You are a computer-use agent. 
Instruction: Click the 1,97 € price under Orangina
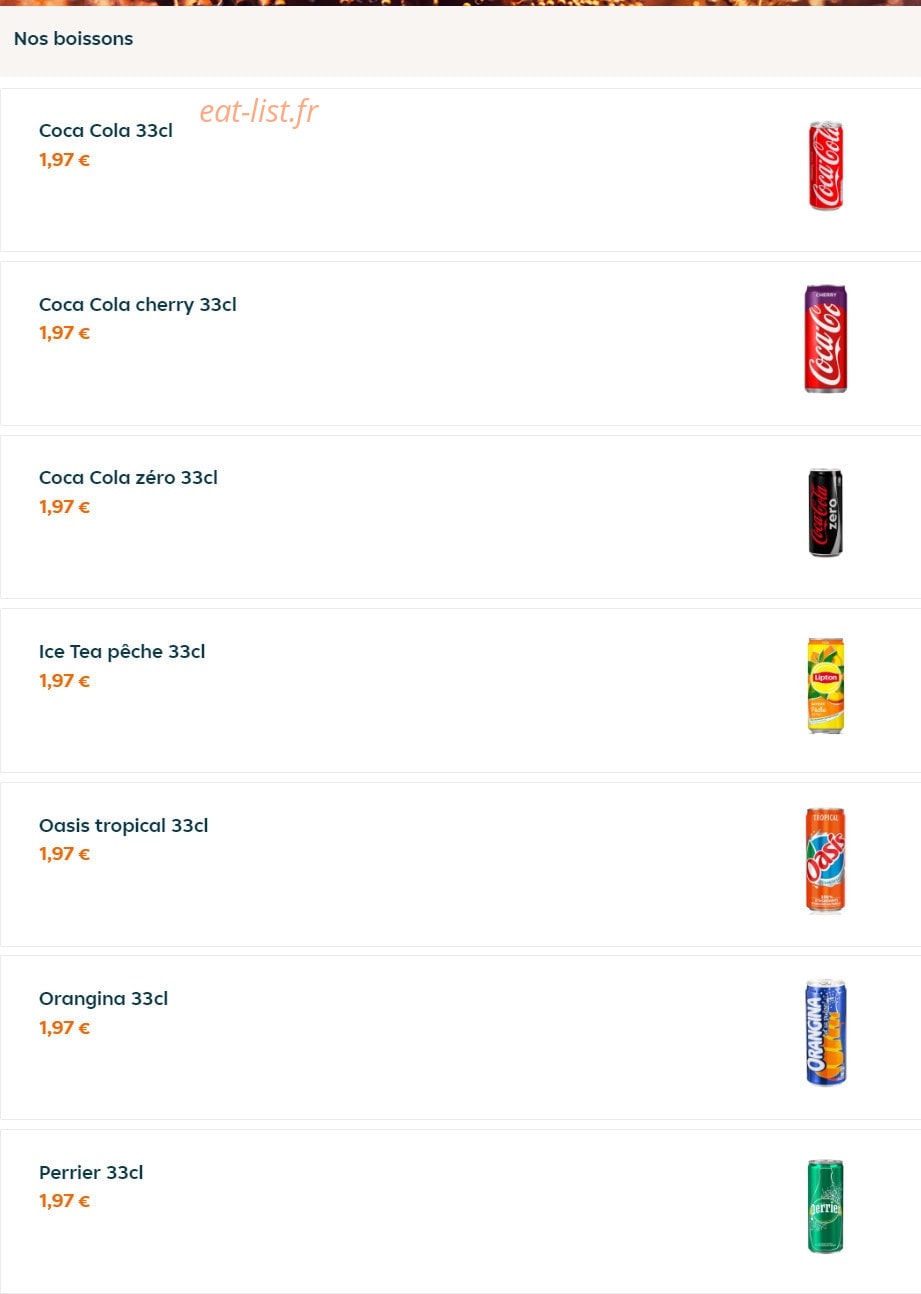tap(65, 1028)
